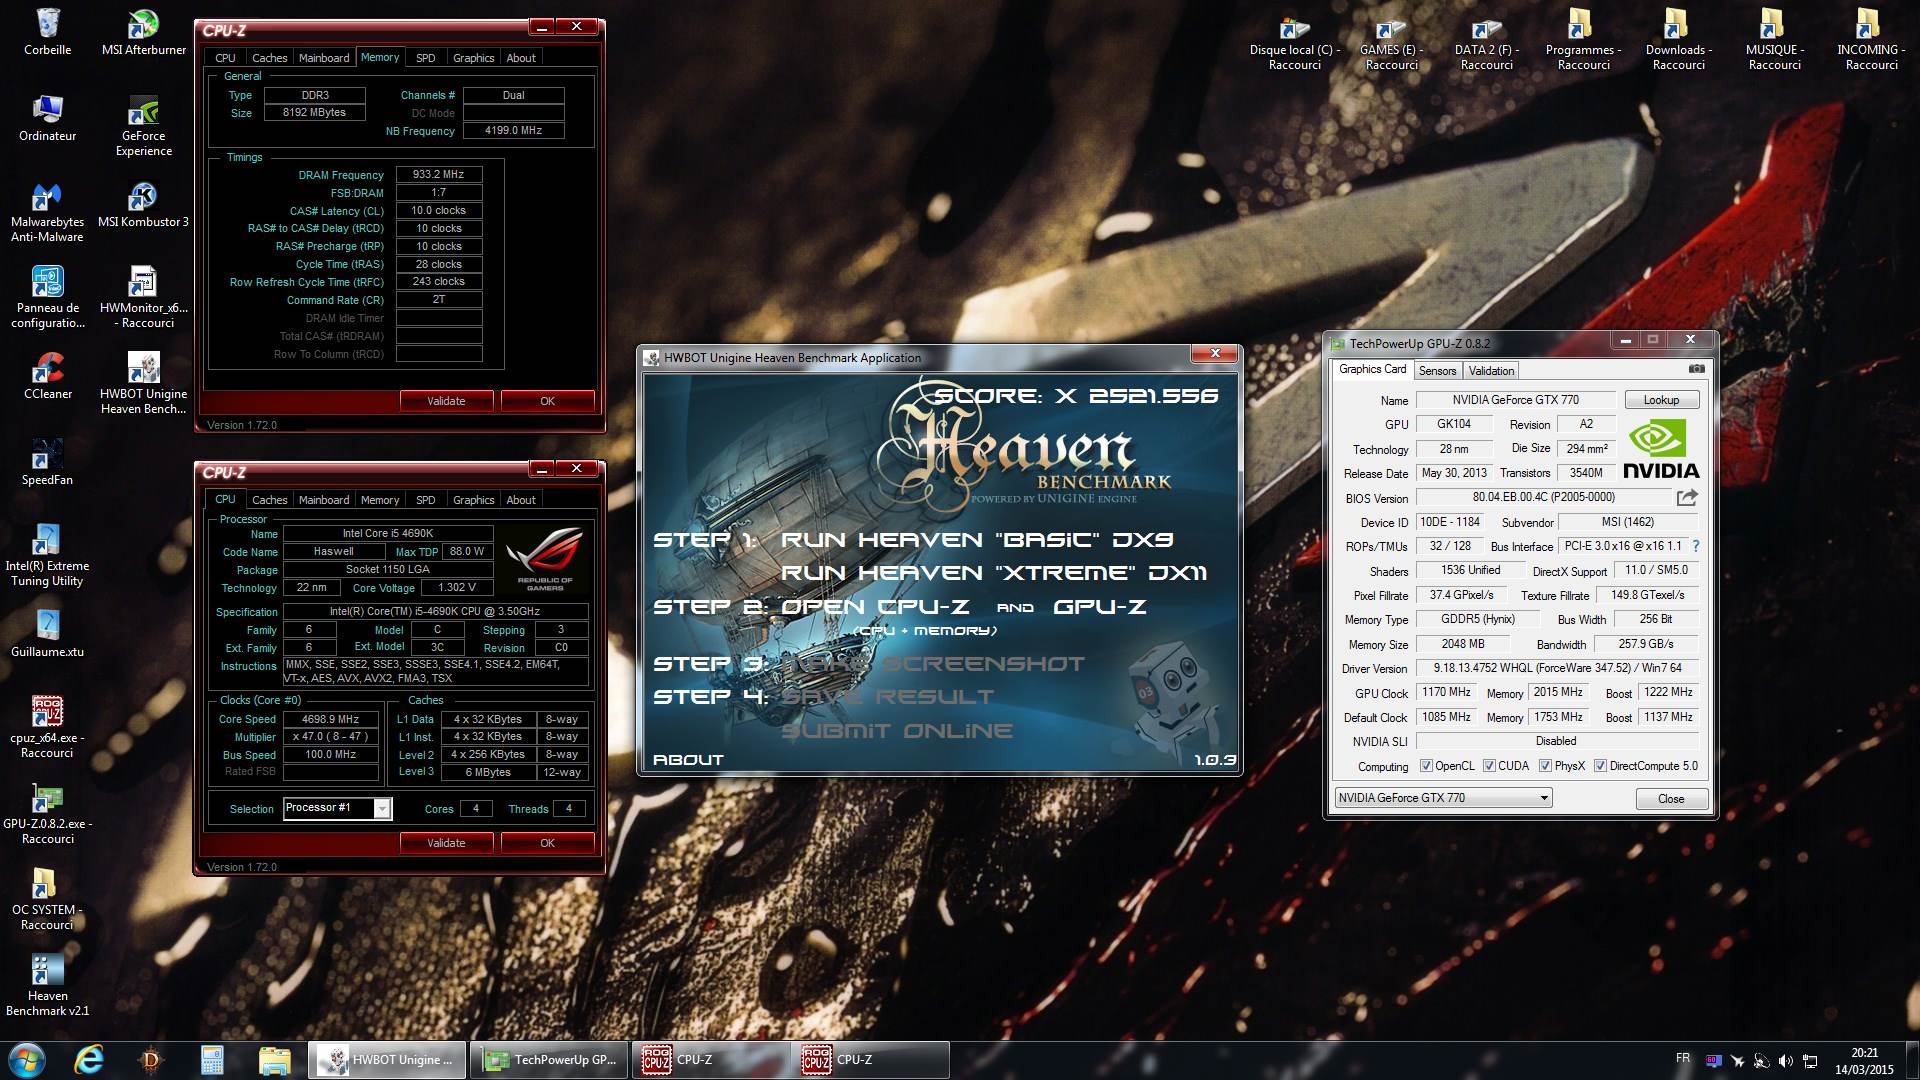Click the volume icon in system tray
This screenshot has width=1920, height=1080.
pyautogui.click(x=1785, y=1060)
